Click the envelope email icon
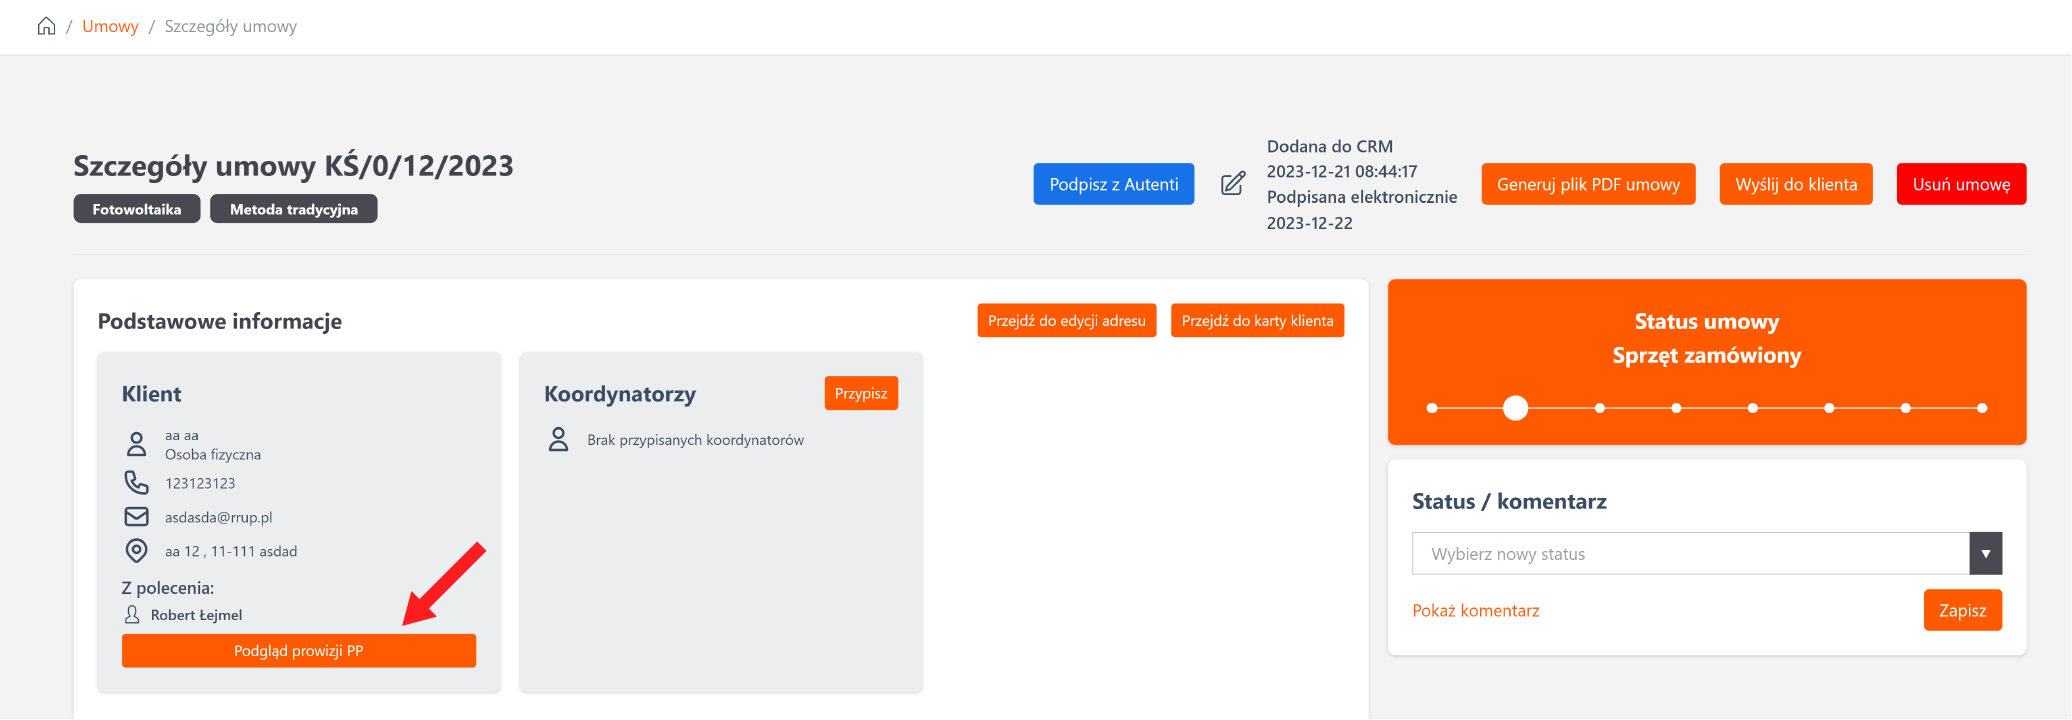 click(x=136, y=517)
